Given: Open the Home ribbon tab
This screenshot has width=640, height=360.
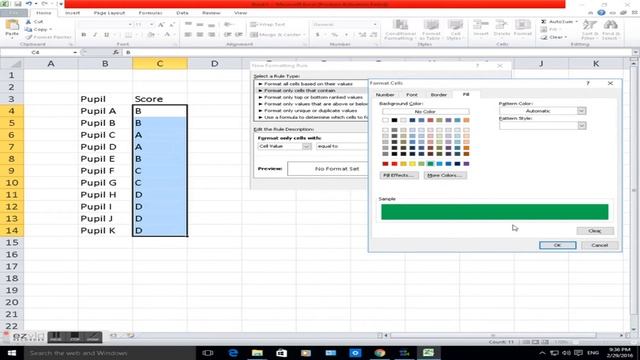Looking at the screenshot, I should click(44, 13).
